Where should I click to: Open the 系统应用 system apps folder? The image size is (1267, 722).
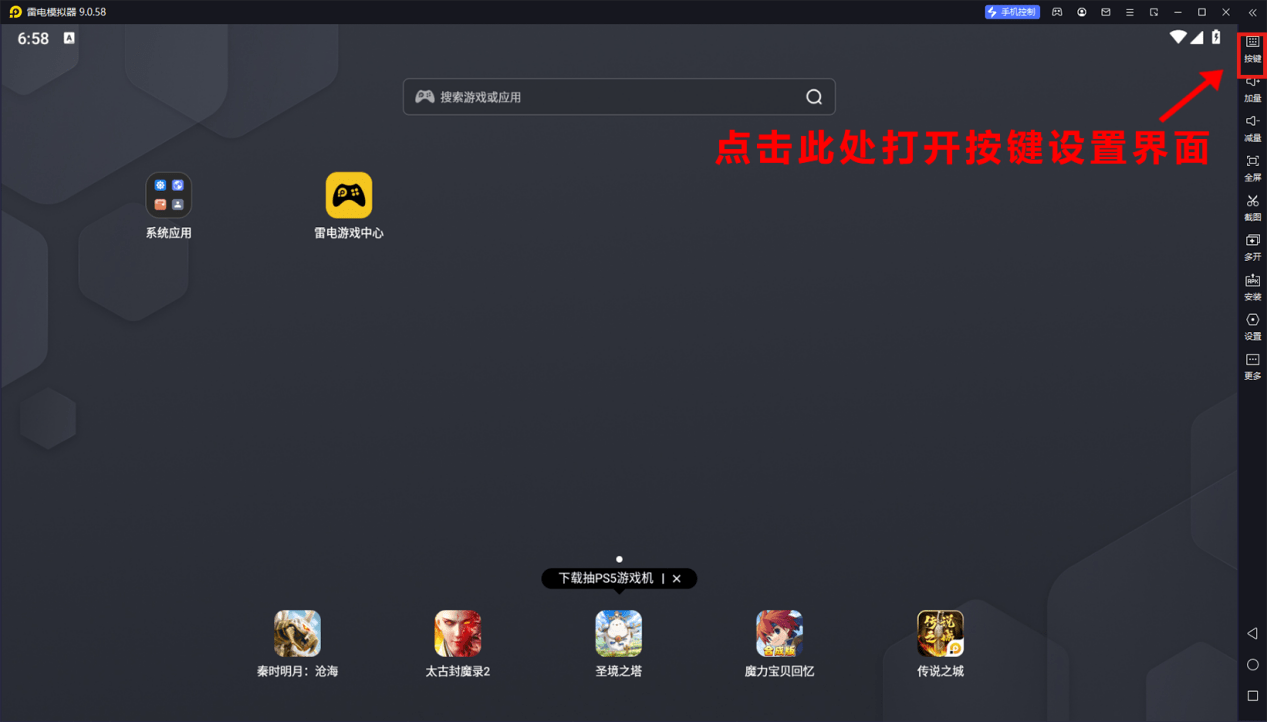click(x=168, y=196)
